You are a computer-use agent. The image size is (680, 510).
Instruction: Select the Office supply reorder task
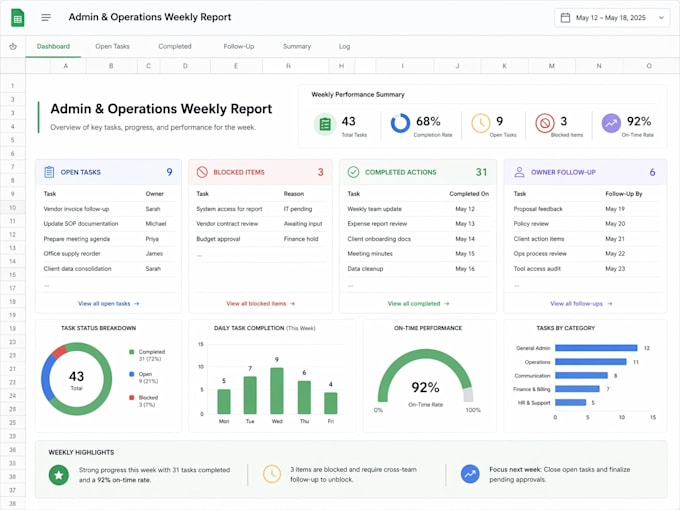click(72, 254)
